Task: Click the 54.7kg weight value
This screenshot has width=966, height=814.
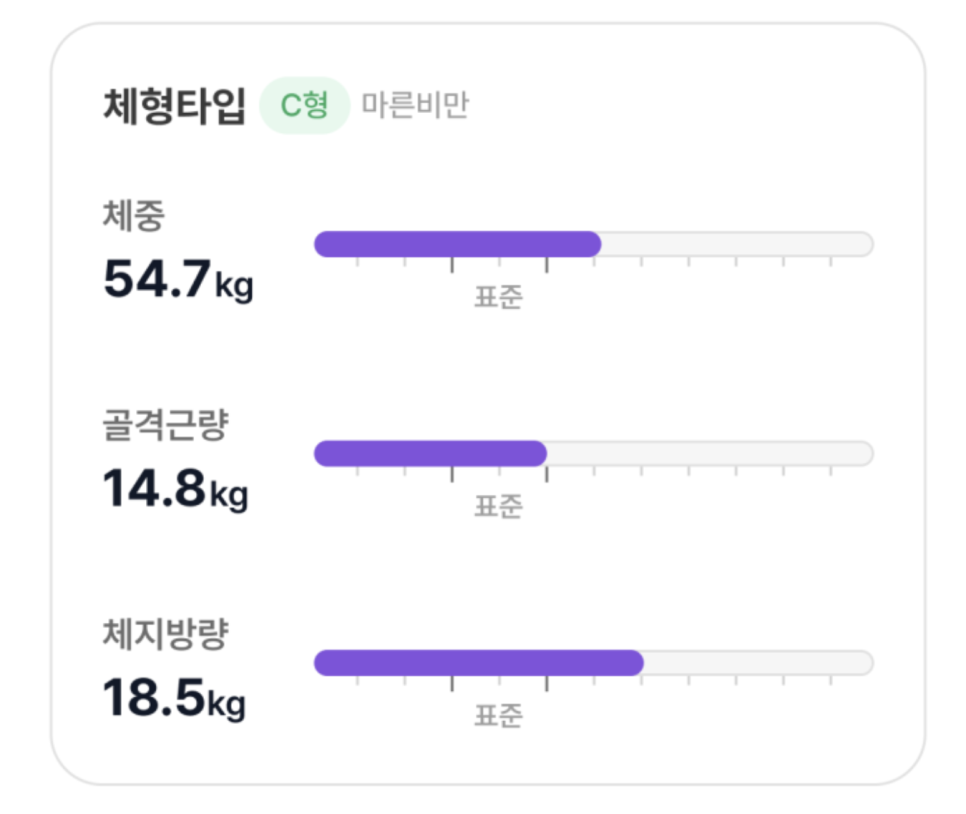Action: pyautogui.click(x=178, y=279)
